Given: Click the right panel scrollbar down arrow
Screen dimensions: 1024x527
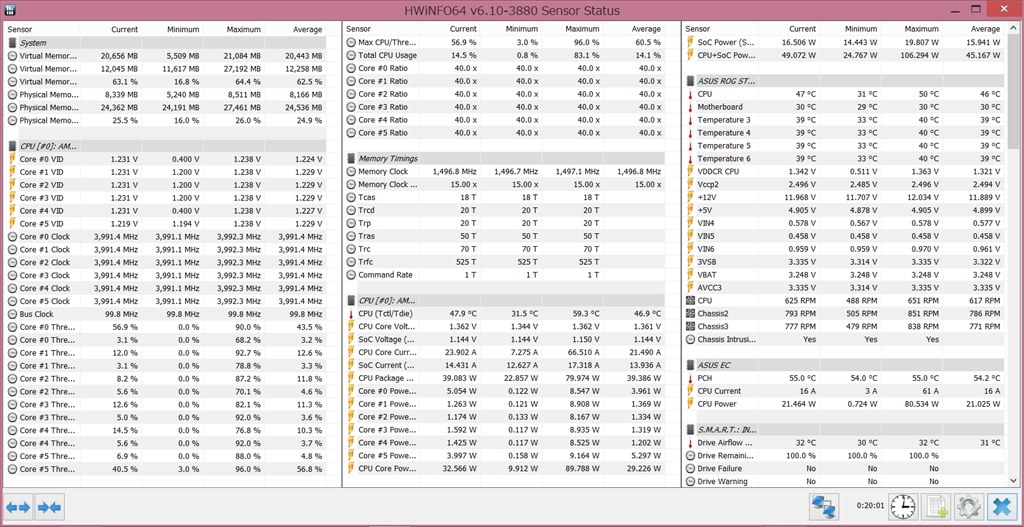Looking at the screenshot, I should tap(1013, 481).
